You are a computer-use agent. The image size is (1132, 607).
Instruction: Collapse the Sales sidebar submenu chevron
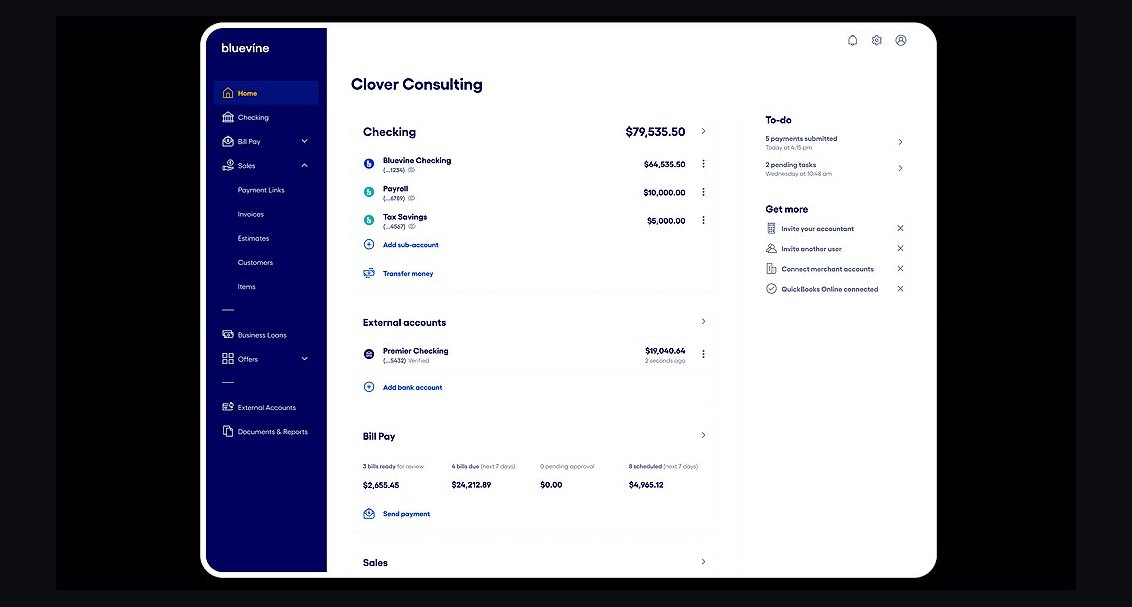[305, 165]
